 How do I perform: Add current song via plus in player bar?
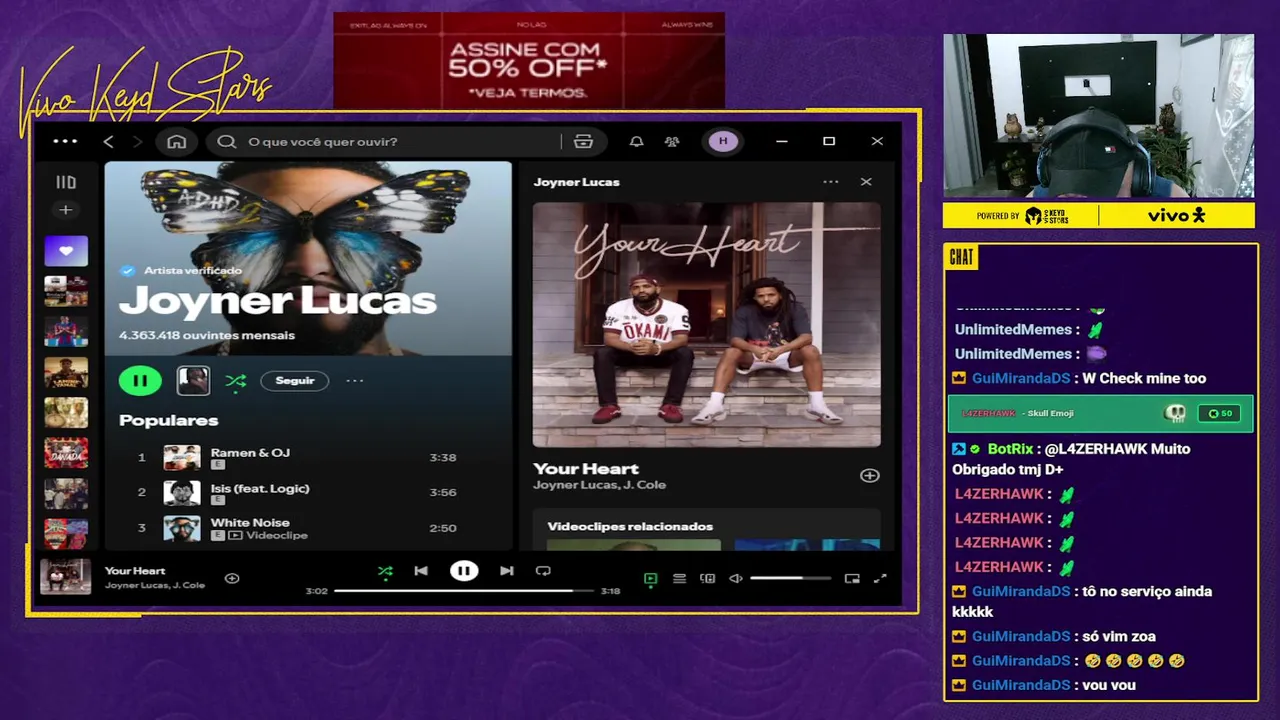pos(232,578)
